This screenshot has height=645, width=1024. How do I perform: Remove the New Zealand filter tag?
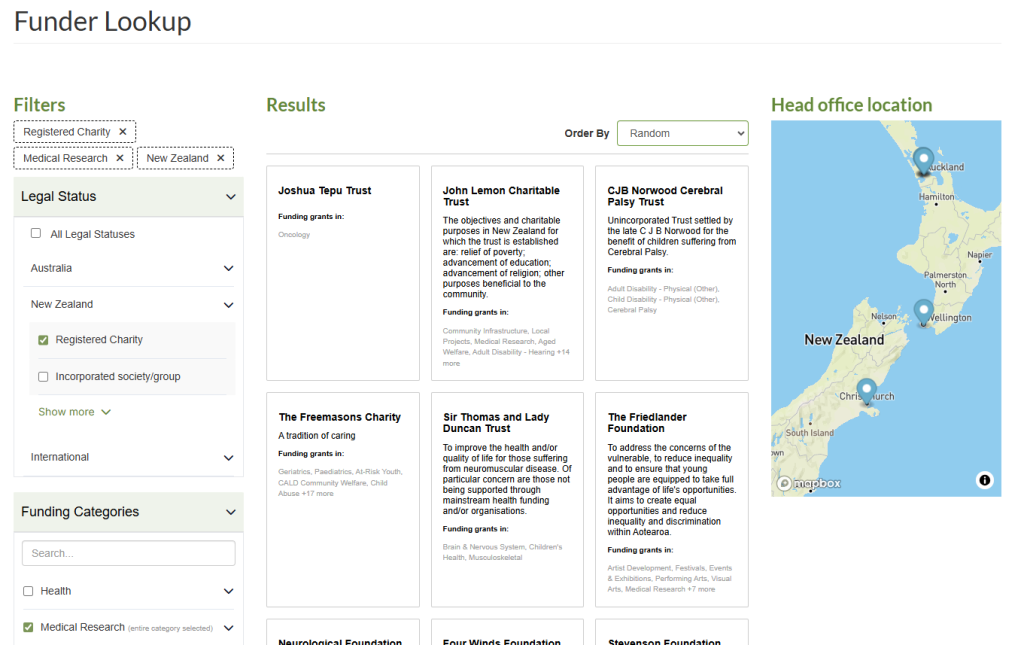coord(220,158)
